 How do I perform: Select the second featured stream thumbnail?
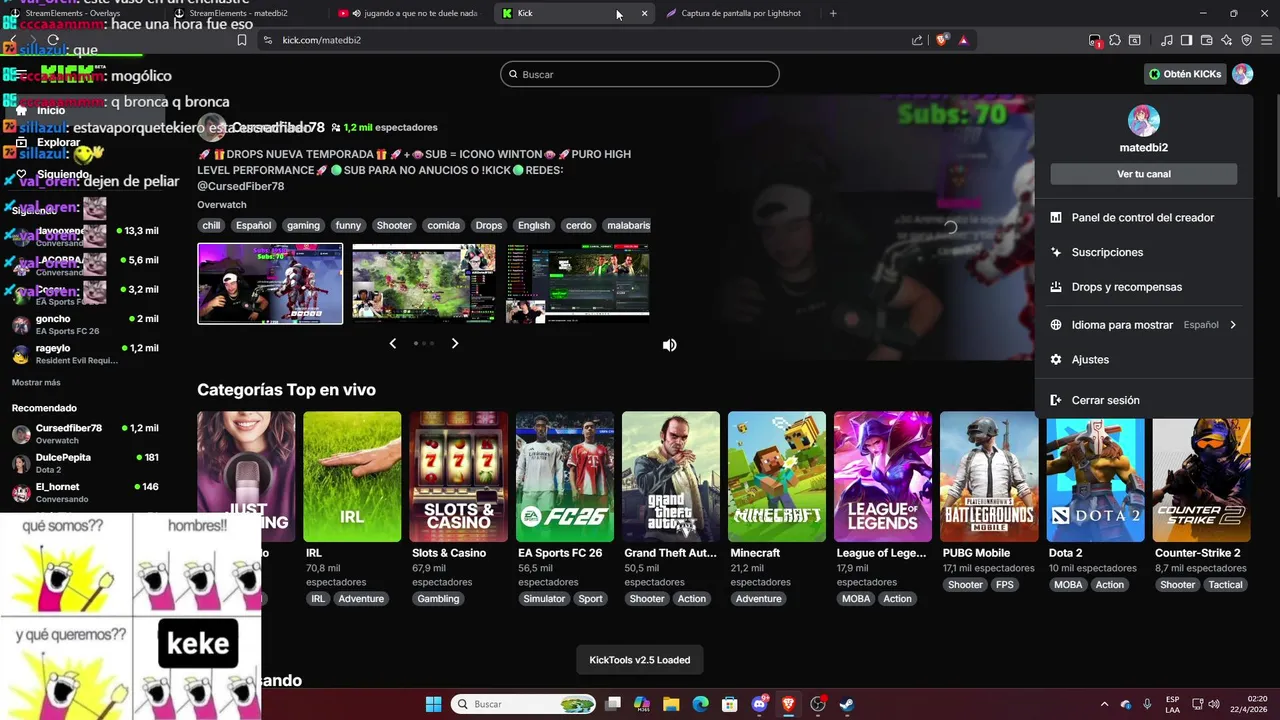coord(424,283)
